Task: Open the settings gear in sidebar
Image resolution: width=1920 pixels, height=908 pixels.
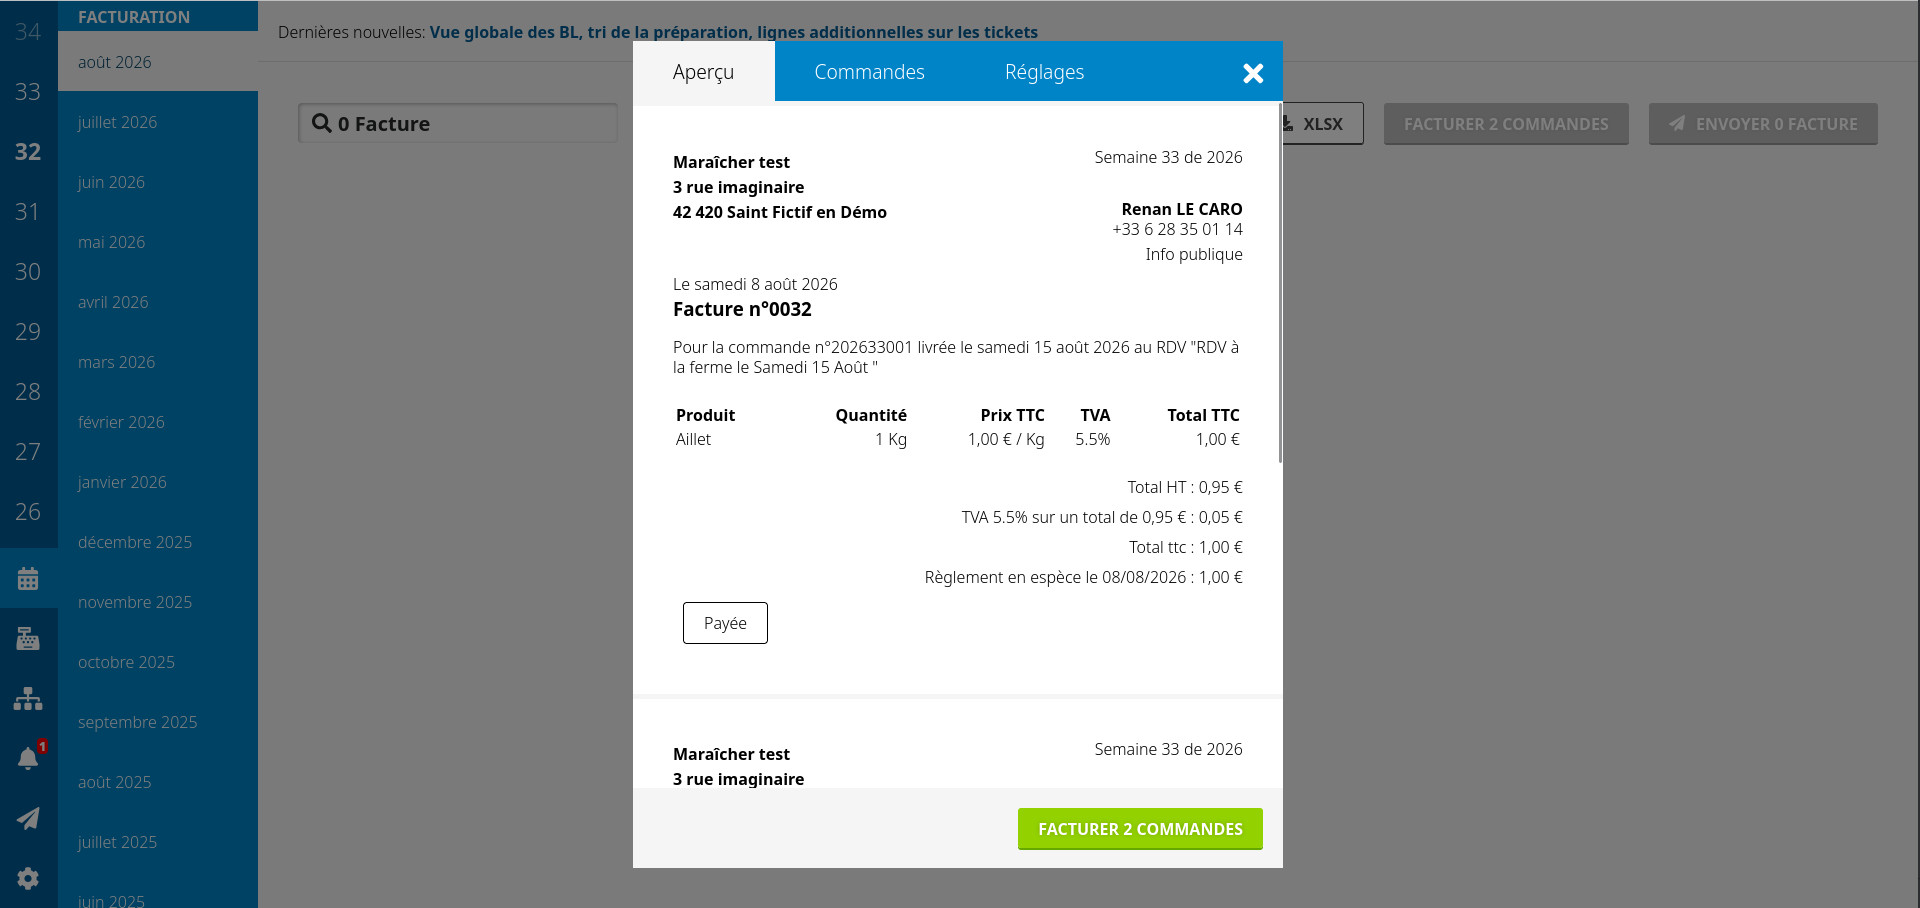Action: coord(28,878)
